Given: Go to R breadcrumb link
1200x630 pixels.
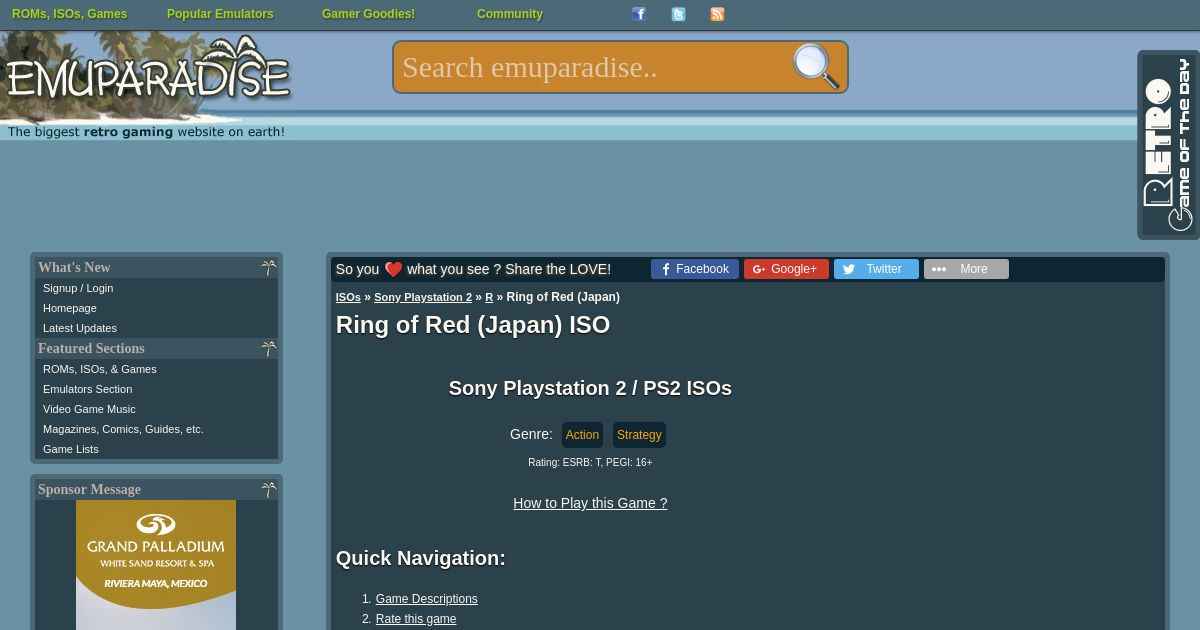Looking at the screenshot, I should click(x=489, y=297).
